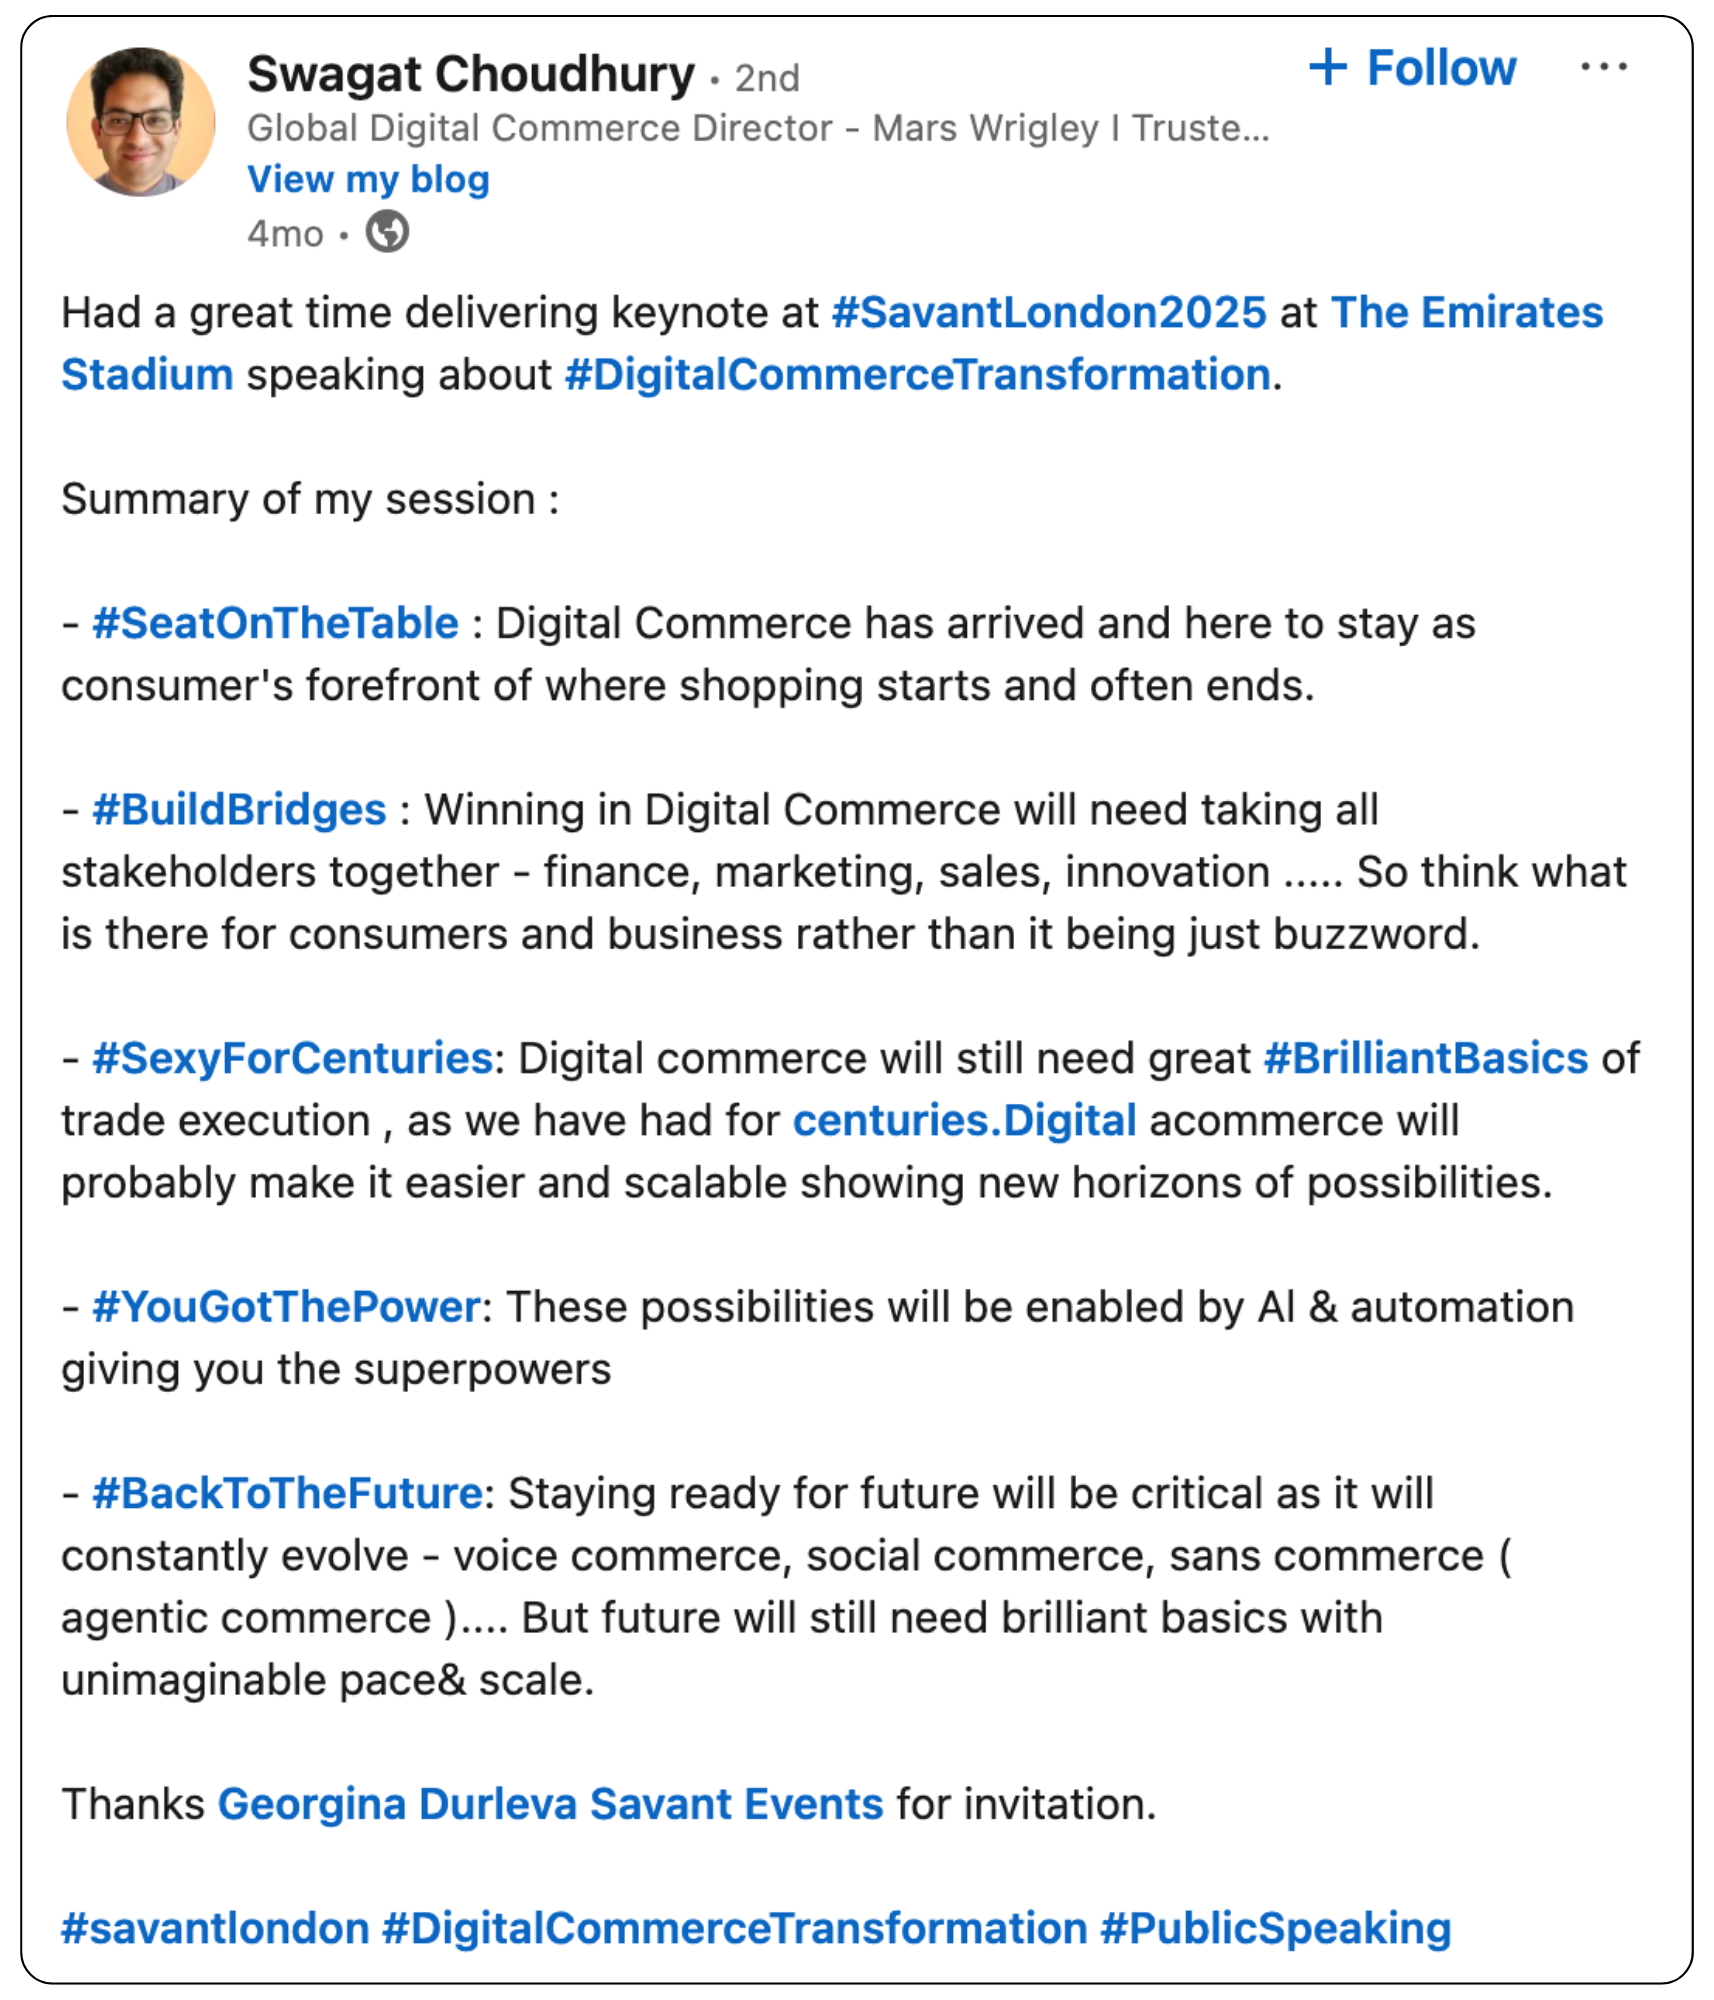Open the #BackToTheFuture hashtag
The height and width of the screenshot is (2000, 1714).
pos(288,1493)
